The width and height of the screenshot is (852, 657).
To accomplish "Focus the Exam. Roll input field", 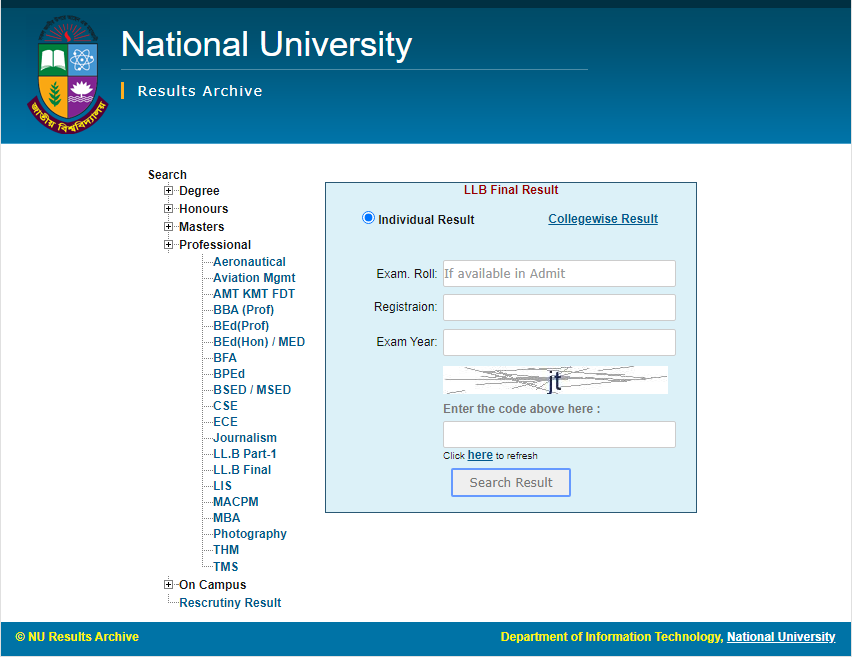I will 559,273.
